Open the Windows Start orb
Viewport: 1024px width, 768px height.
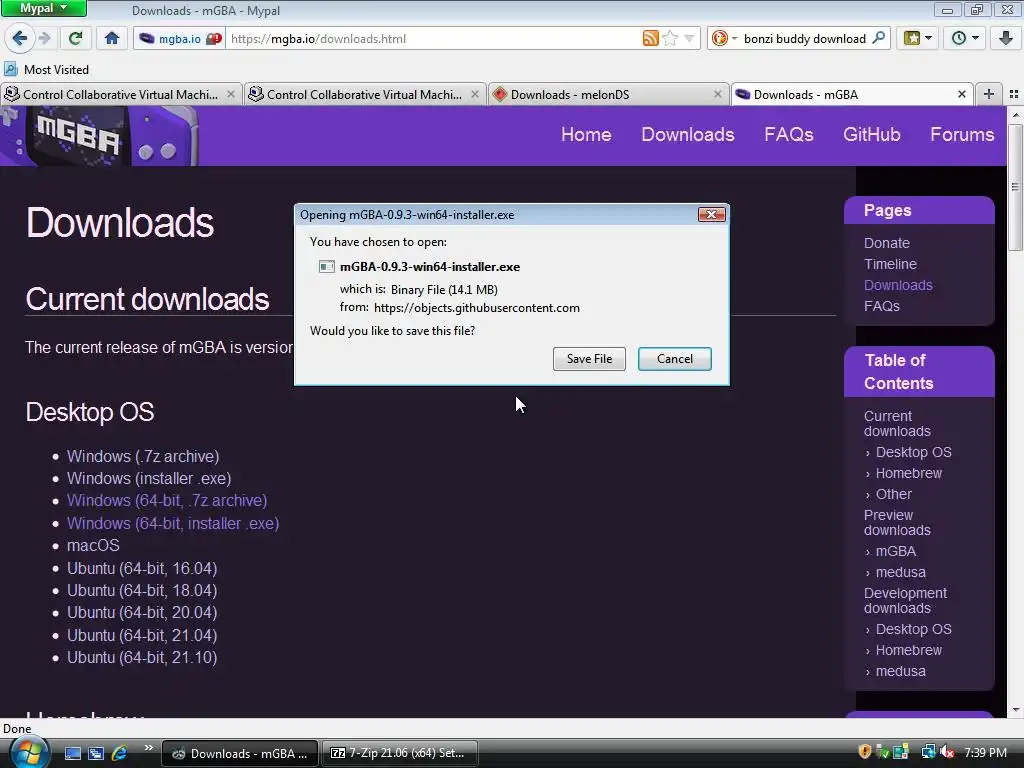(28, 753)
